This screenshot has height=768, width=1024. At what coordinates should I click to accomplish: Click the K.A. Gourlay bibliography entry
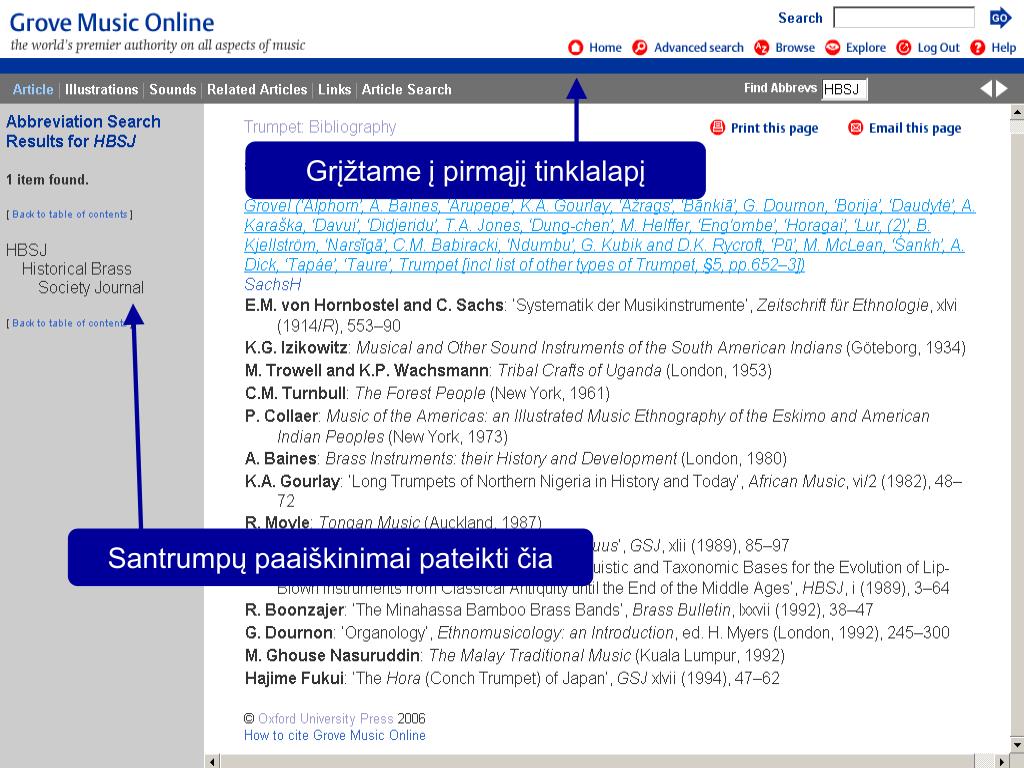(603, 491)
